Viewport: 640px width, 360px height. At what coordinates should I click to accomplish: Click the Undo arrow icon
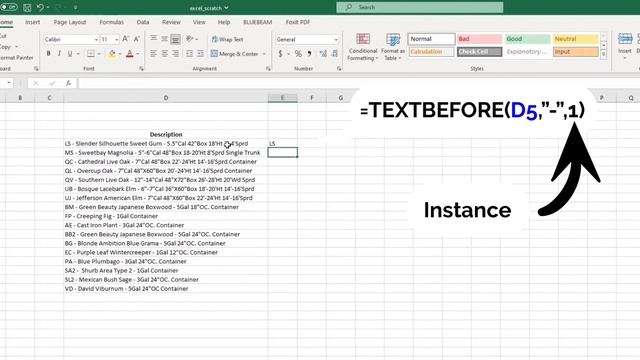(x=40, y=7)
